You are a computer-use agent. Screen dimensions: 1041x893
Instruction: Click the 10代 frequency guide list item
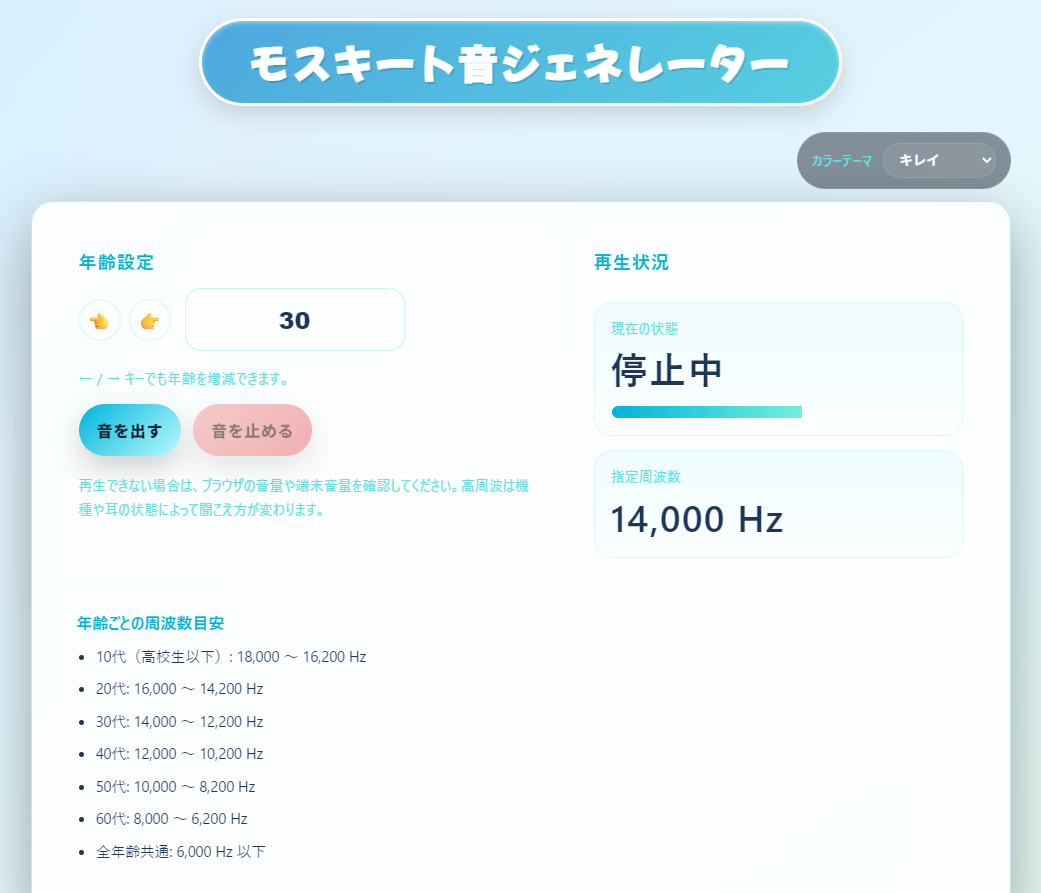[231, 657]
